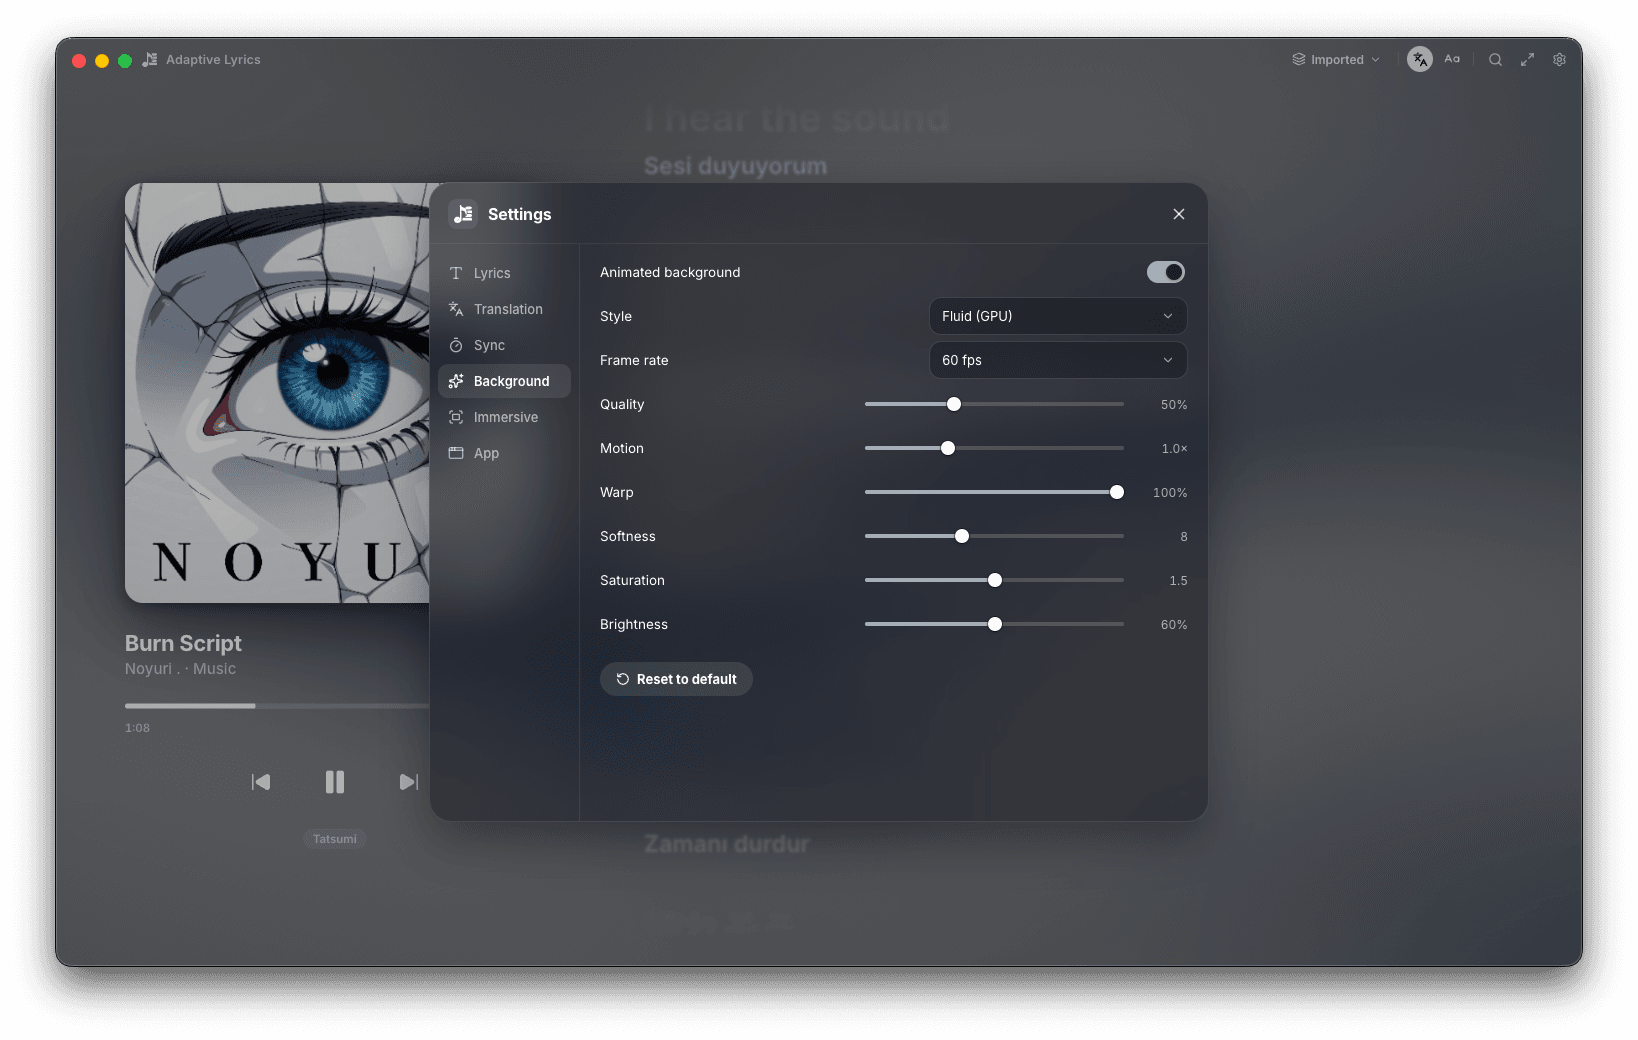Click the Adaptive Lyrics app icon in title bar
The width and height of the screenshot is (1638, 1040).
150,60
